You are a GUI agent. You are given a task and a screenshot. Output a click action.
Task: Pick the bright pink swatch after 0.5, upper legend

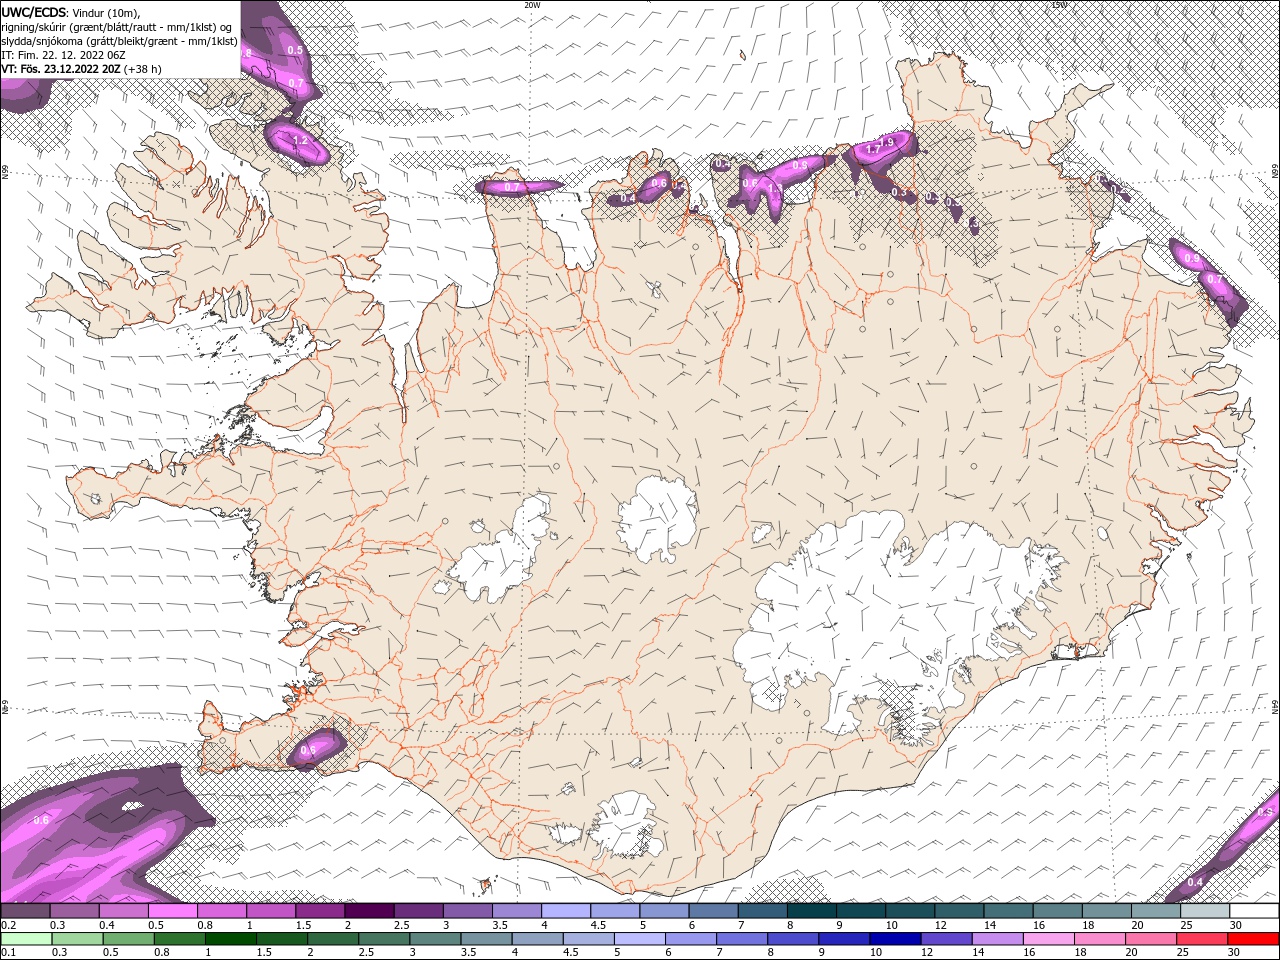(x=173, y=911)
